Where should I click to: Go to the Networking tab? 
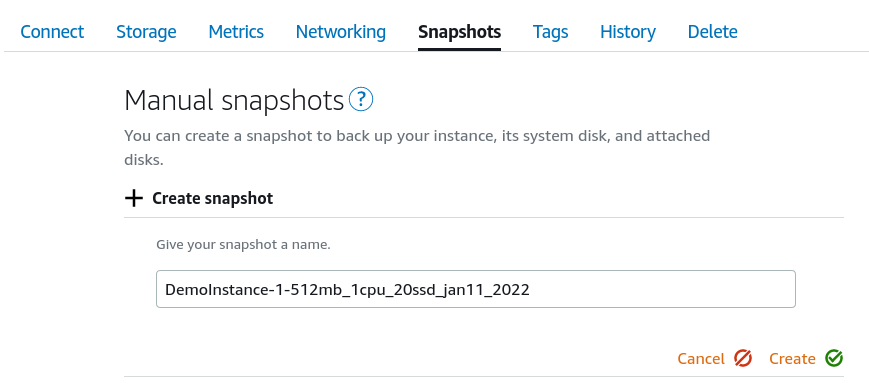pos(341,32)
